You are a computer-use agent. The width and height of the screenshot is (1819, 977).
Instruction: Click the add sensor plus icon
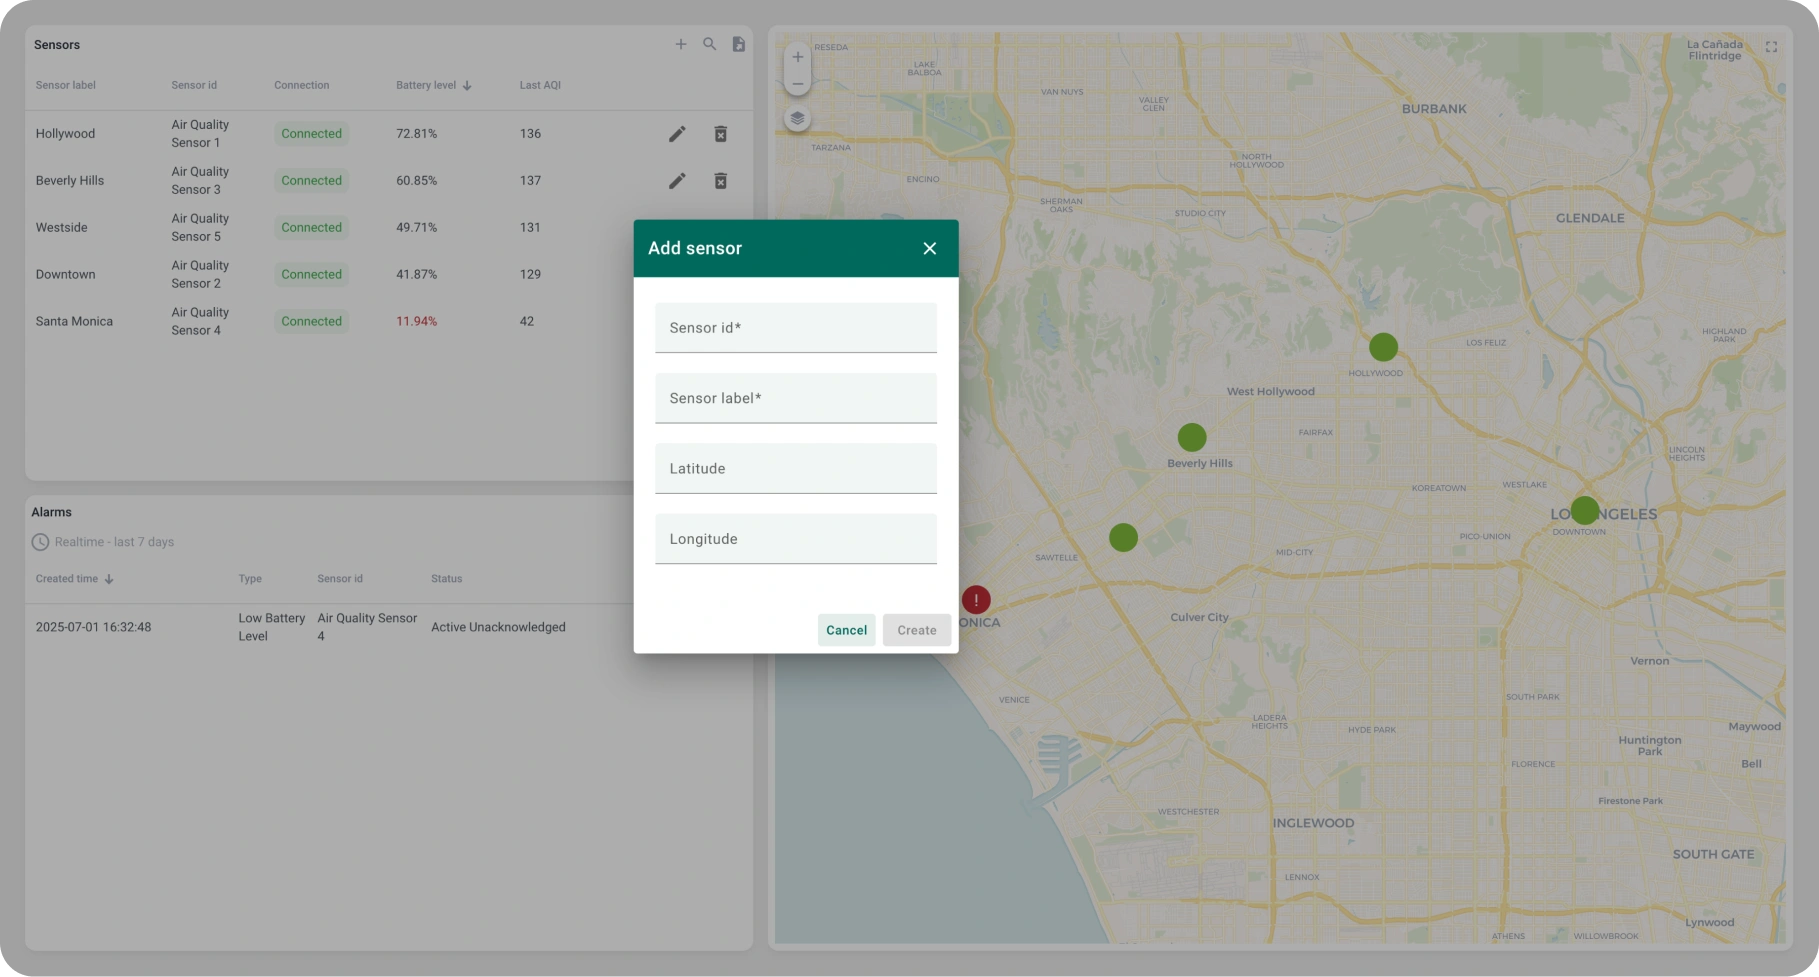[681, 44]
